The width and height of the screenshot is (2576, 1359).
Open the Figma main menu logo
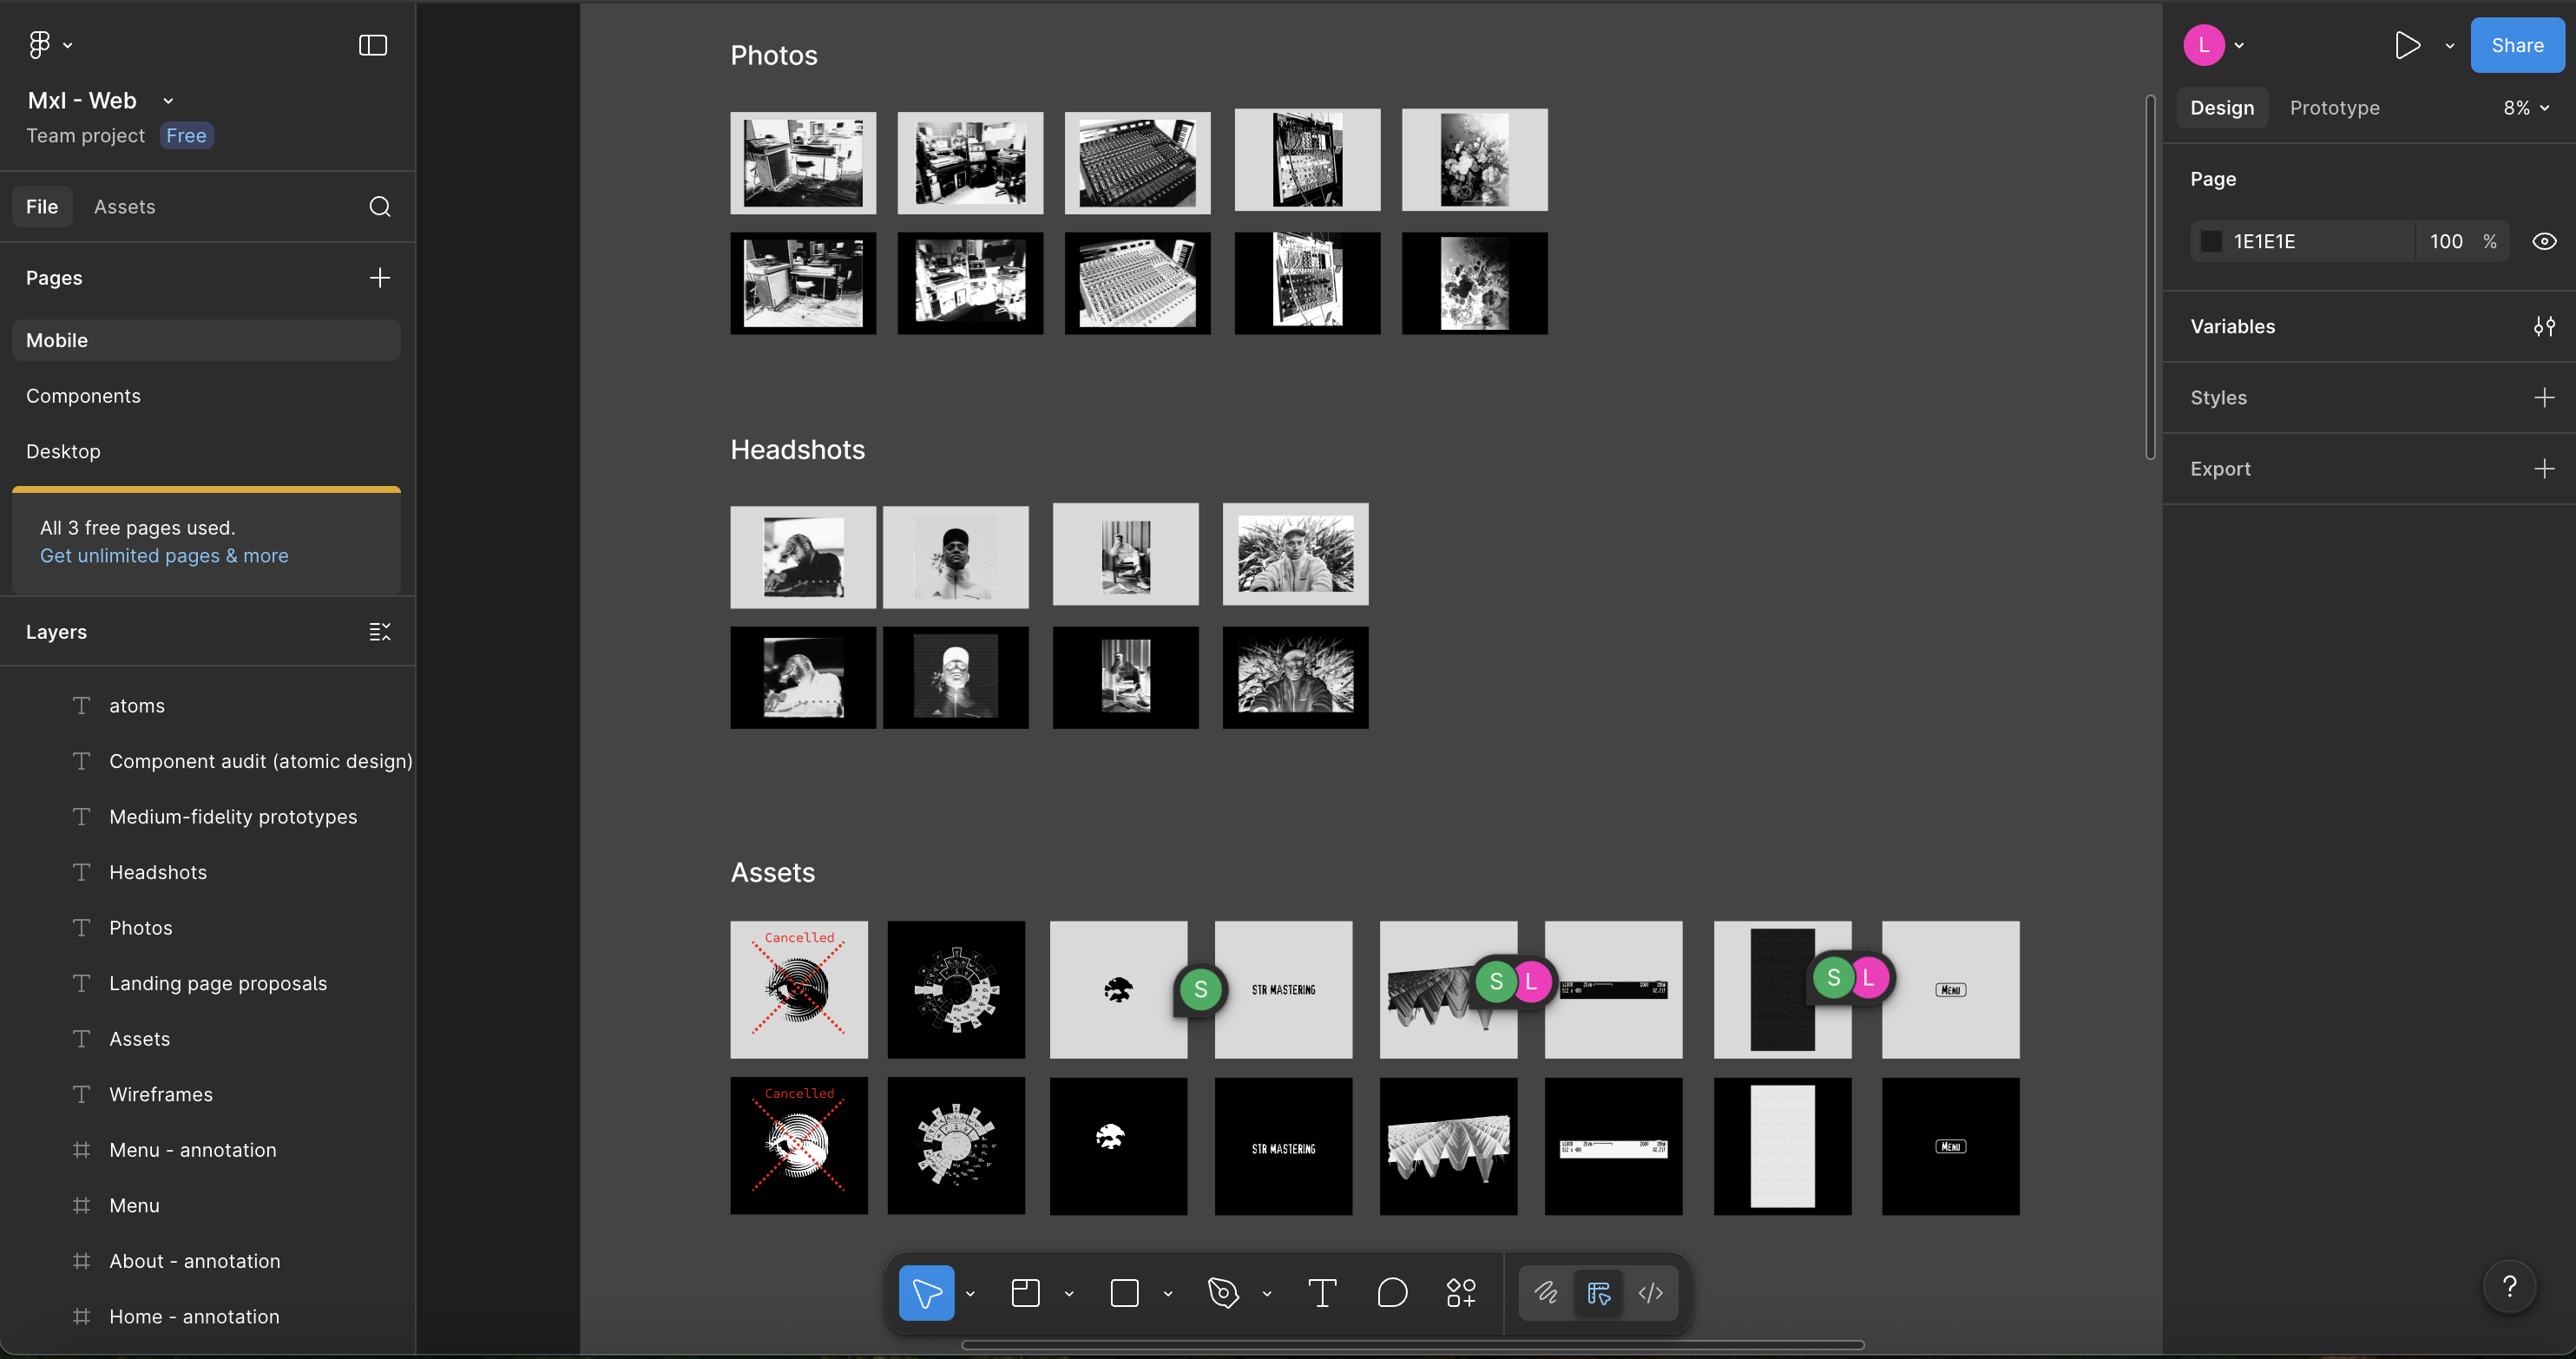click(40, 45)
